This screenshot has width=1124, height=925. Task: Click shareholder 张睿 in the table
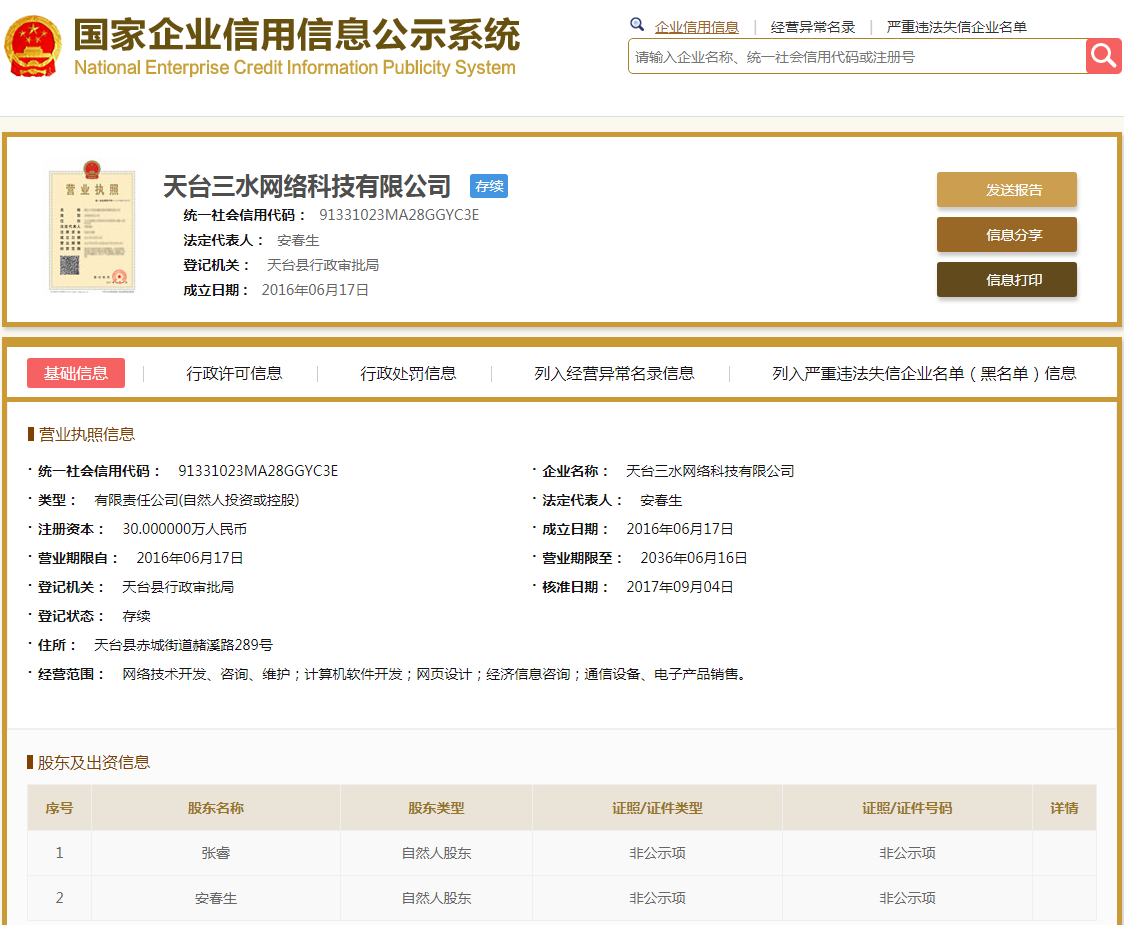pos(216,853)
